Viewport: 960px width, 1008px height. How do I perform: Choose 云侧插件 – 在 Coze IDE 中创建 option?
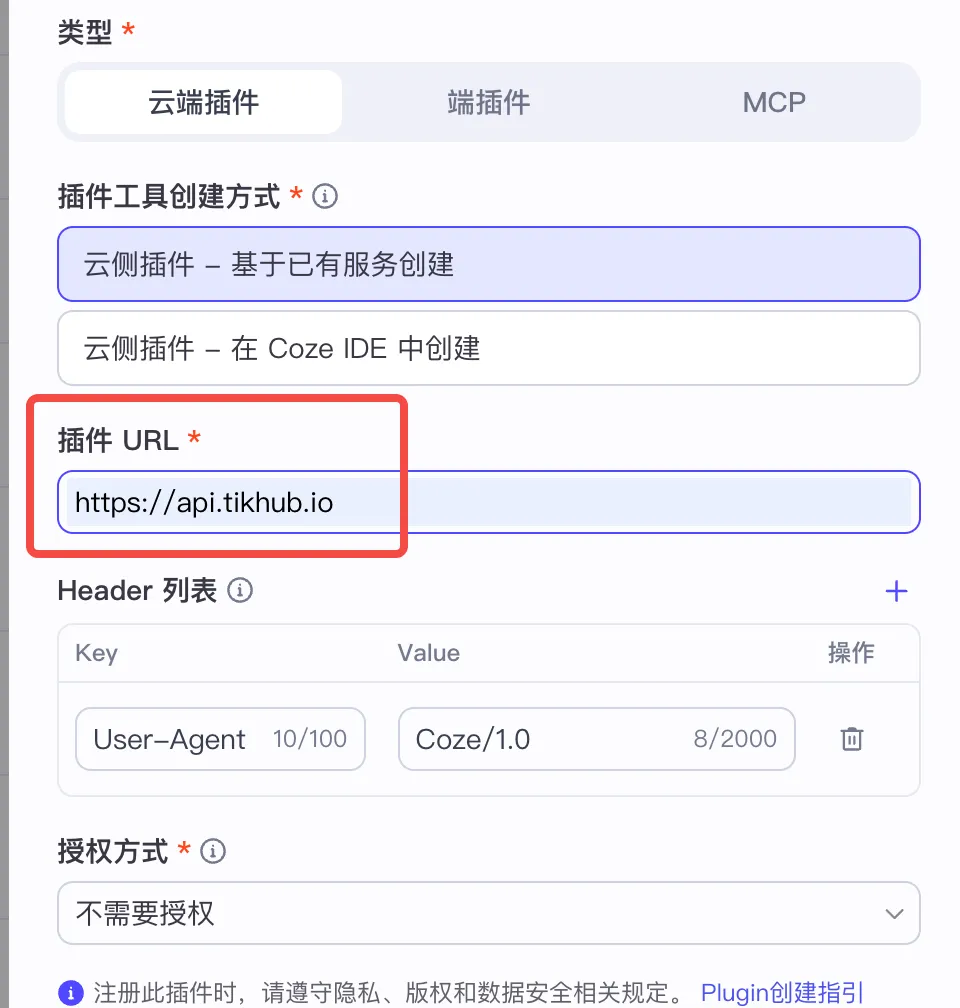click(488, 348)
